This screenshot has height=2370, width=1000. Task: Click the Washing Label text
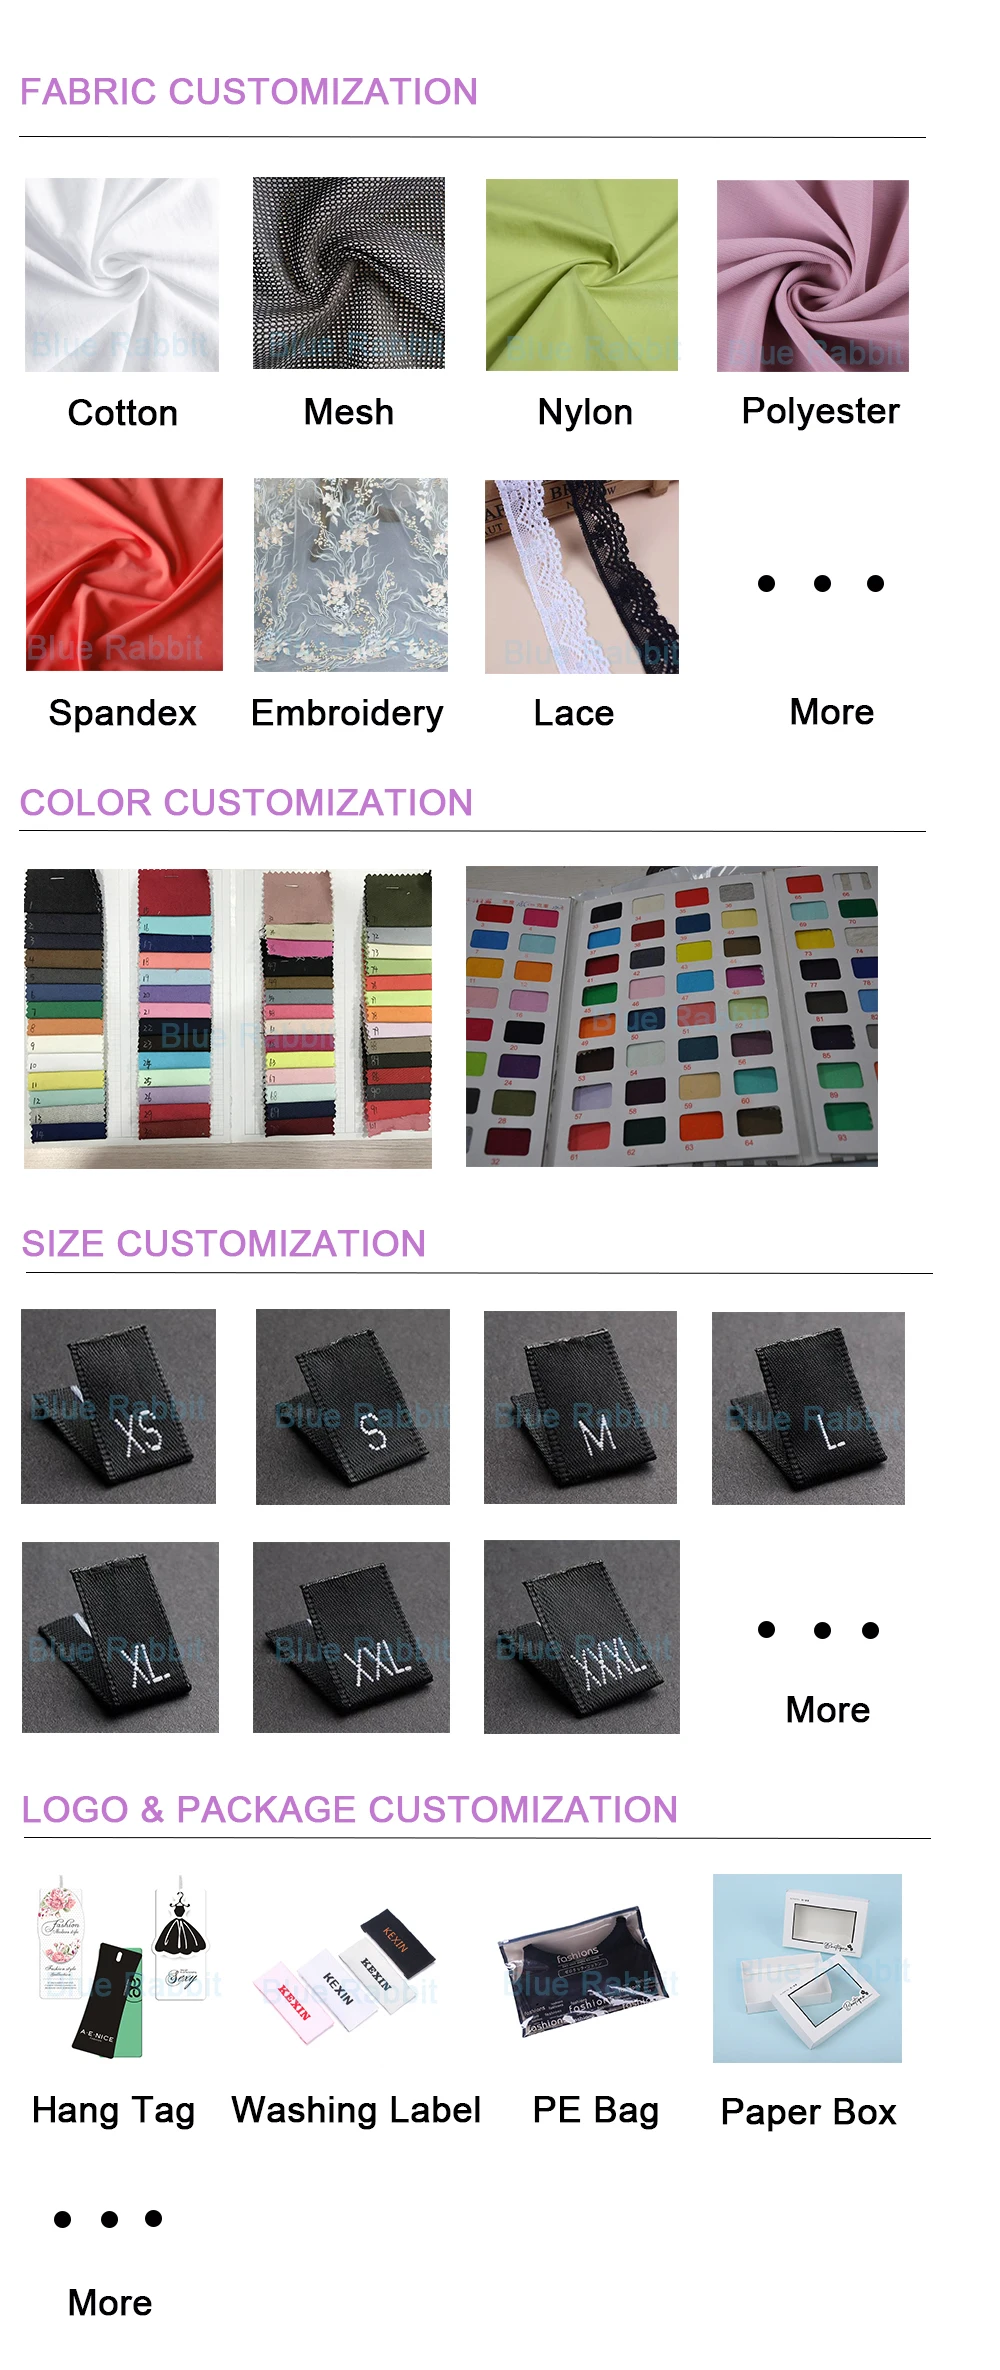(356, 2110)
